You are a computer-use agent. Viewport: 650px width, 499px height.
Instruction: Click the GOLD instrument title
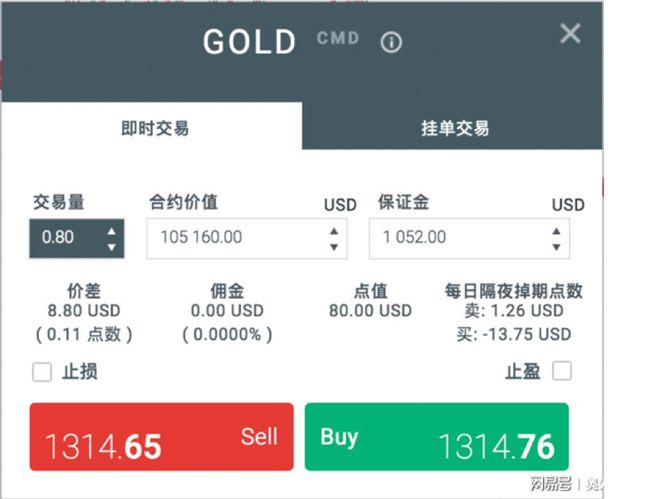(250, 42)
